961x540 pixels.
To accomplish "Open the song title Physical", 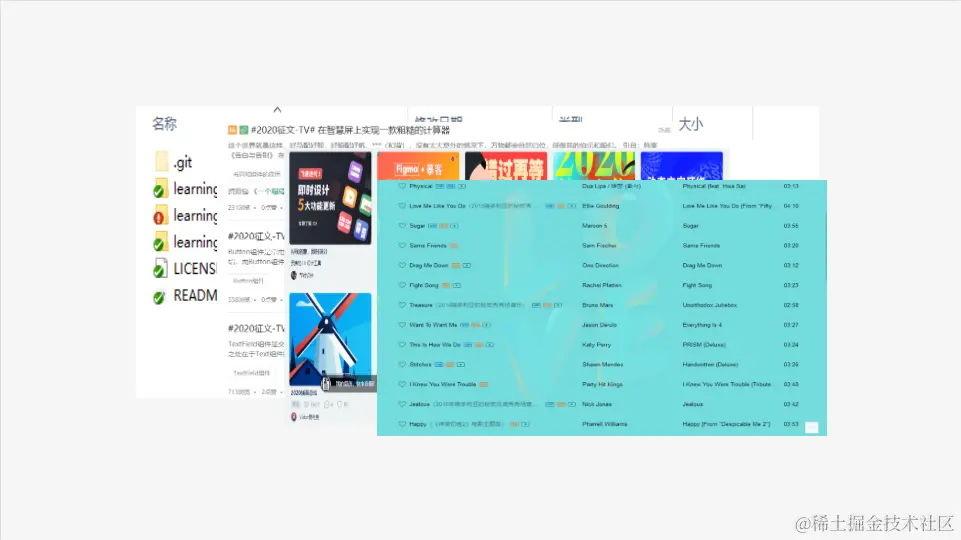I will point(420,186).
